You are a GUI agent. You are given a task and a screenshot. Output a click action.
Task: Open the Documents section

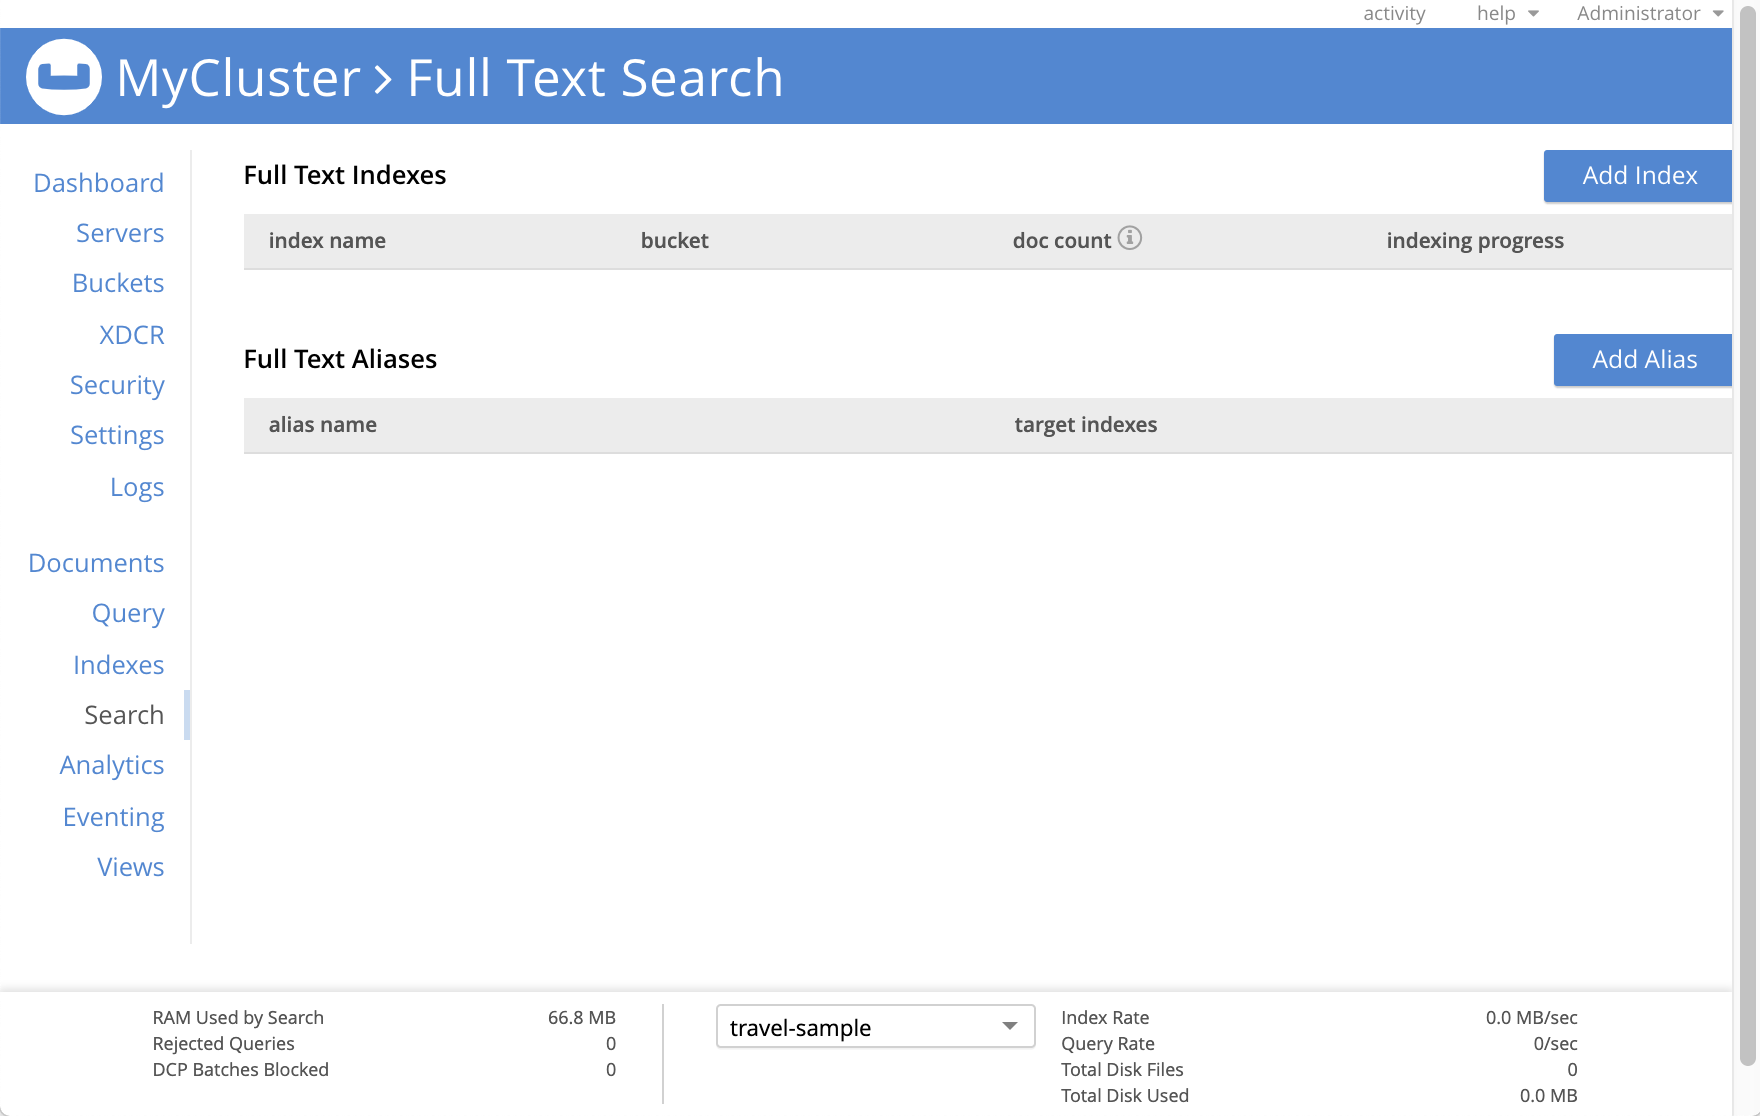tap(96, 563)
